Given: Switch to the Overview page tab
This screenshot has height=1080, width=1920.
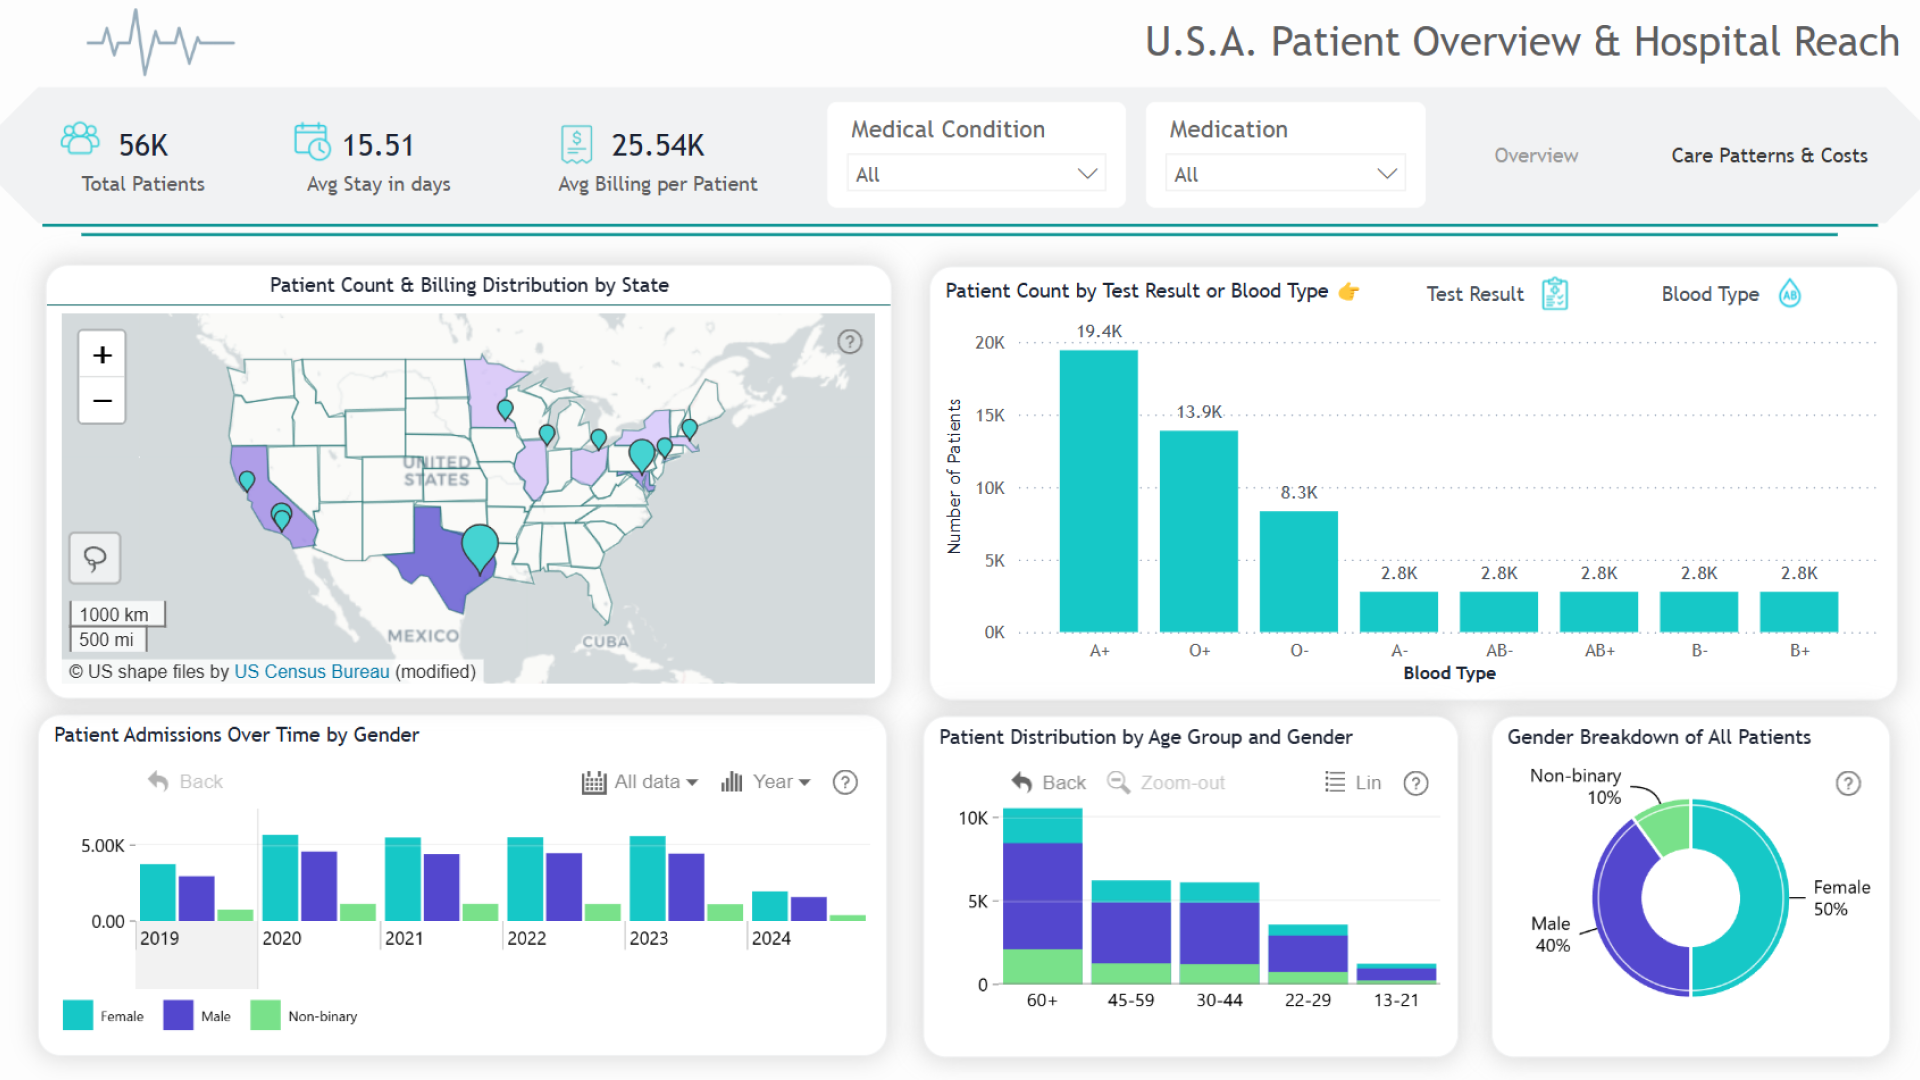Looking at the screenshot, I should click(x=1536, y=156).
